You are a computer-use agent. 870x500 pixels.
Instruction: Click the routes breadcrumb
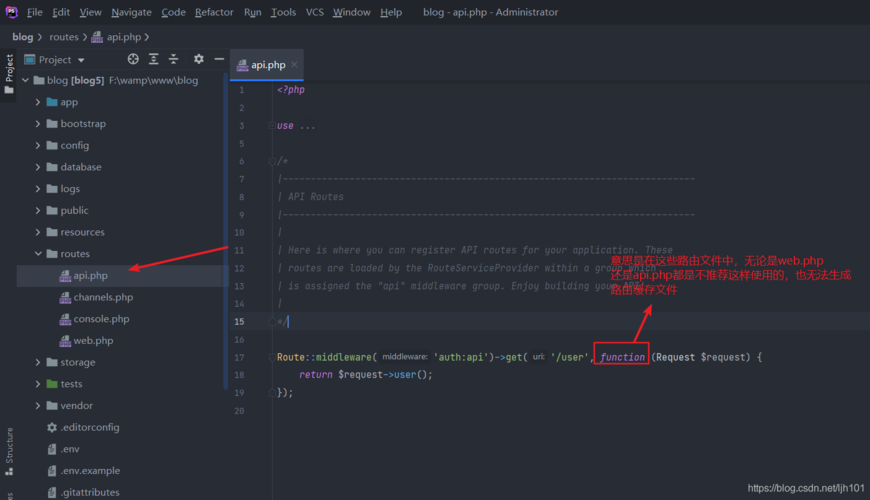[x=64, y=37]
